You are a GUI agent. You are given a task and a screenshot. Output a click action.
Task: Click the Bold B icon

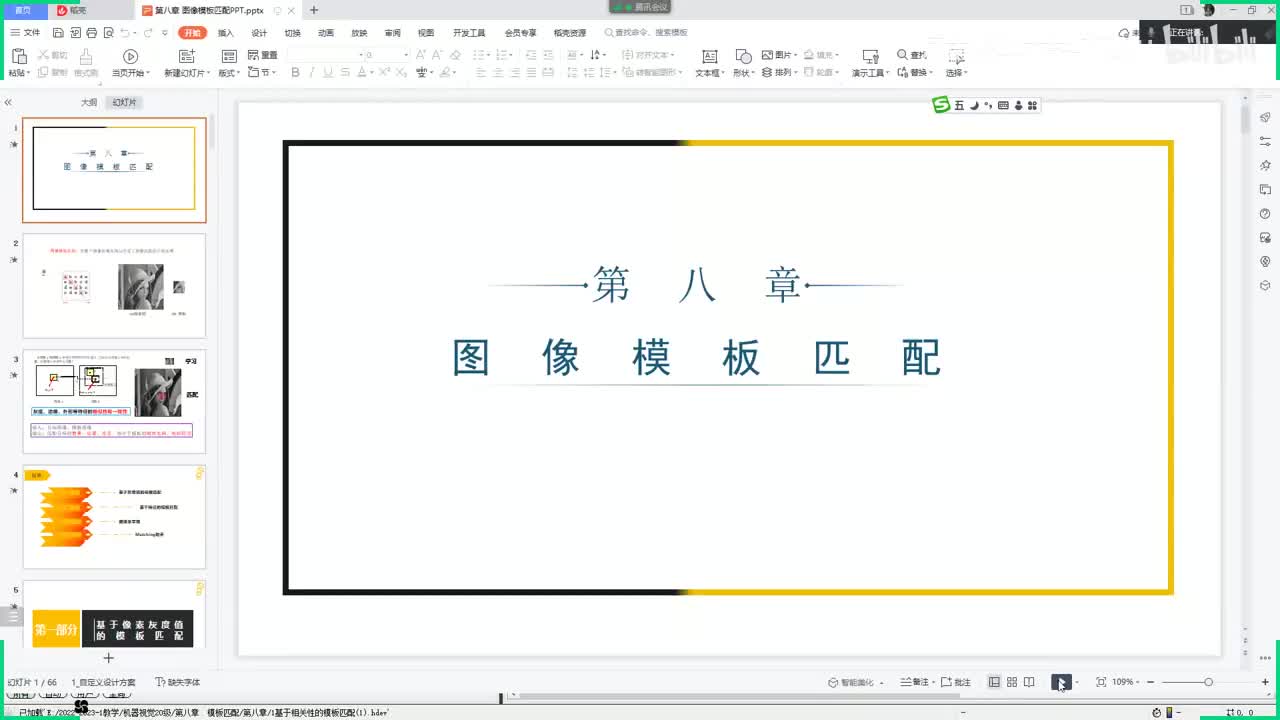point(295,73)
